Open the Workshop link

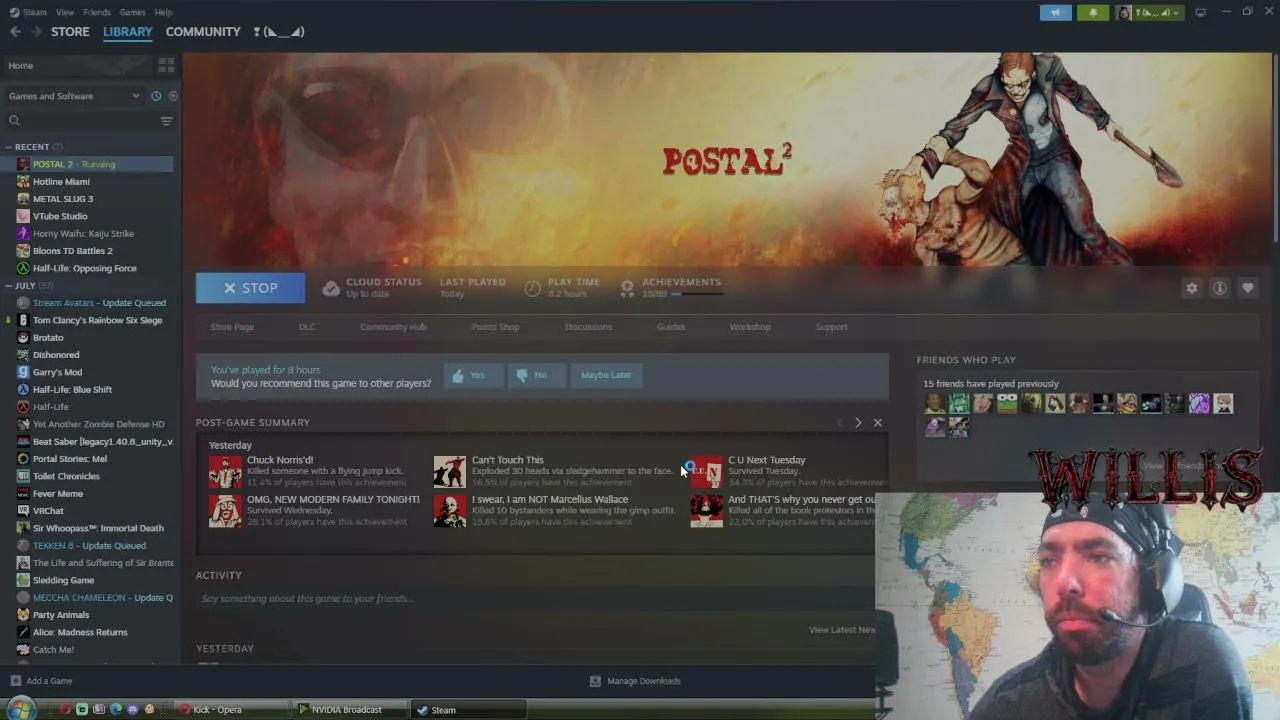point(750,327)
